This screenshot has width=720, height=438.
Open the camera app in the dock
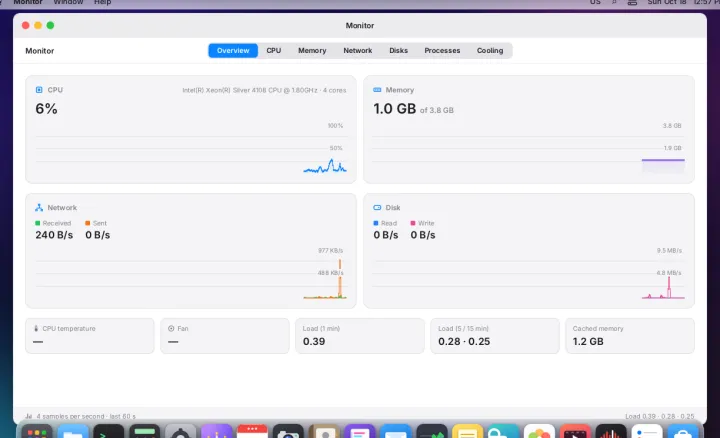point(288,432)
